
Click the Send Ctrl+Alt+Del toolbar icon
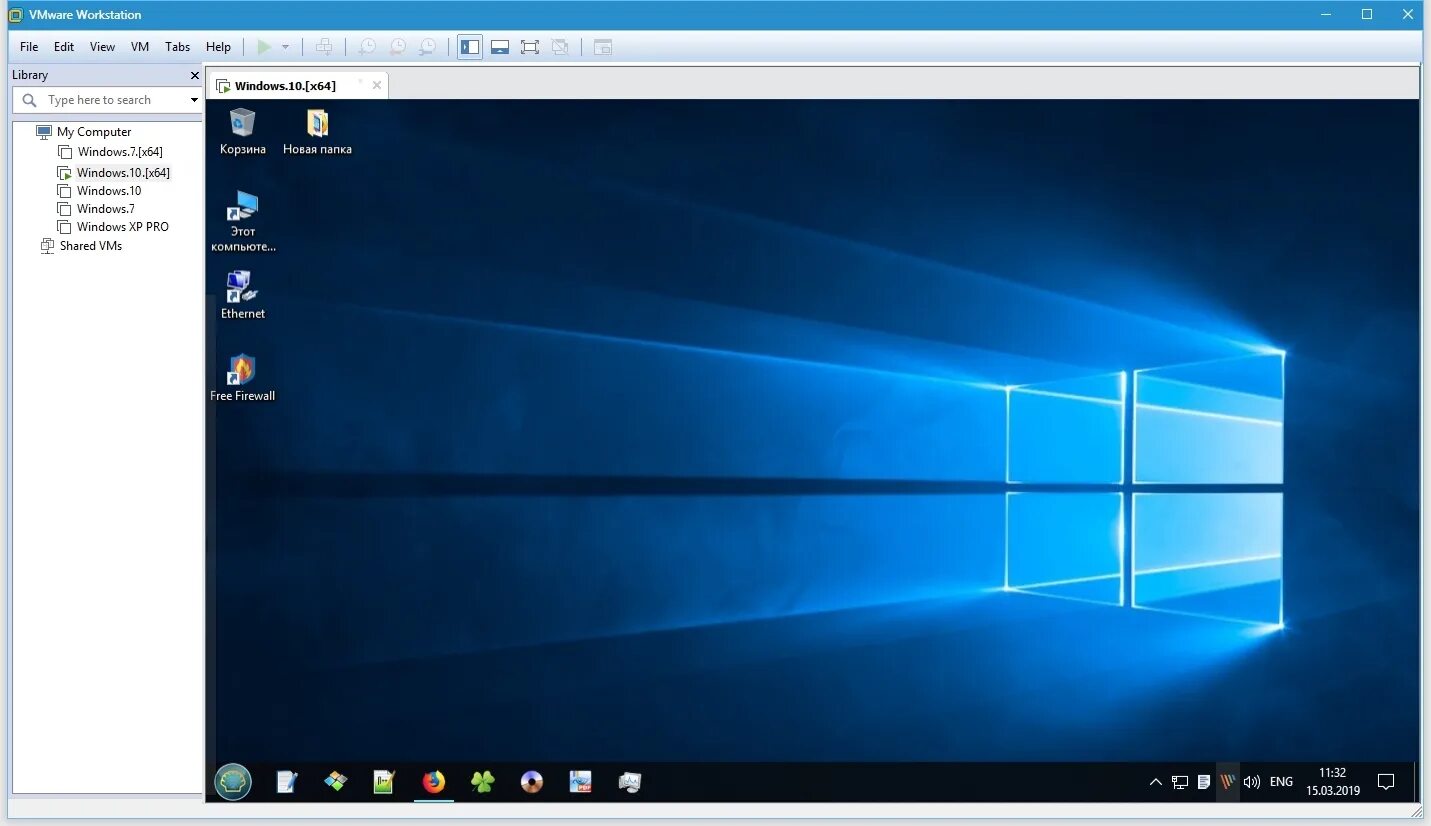click(x=323, y=47)
